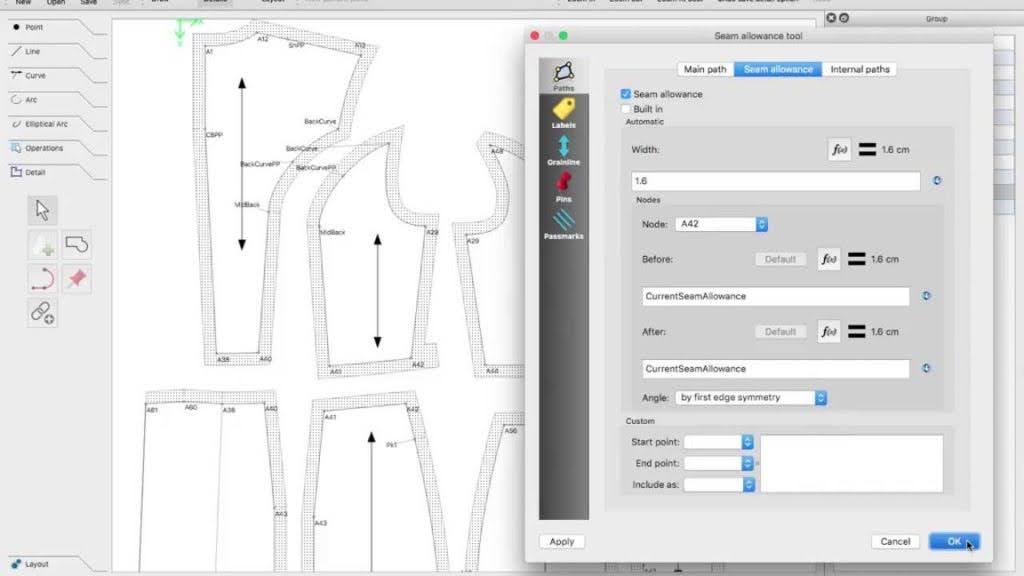
Task: Click the Cancel button
Action: 895,541
